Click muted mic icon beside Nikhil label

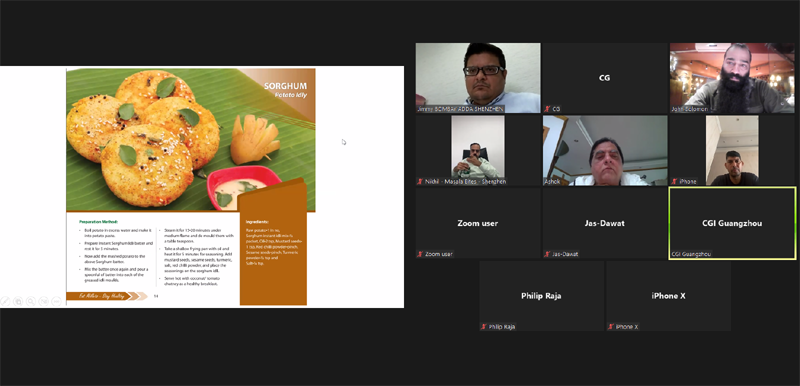point(420,182)
